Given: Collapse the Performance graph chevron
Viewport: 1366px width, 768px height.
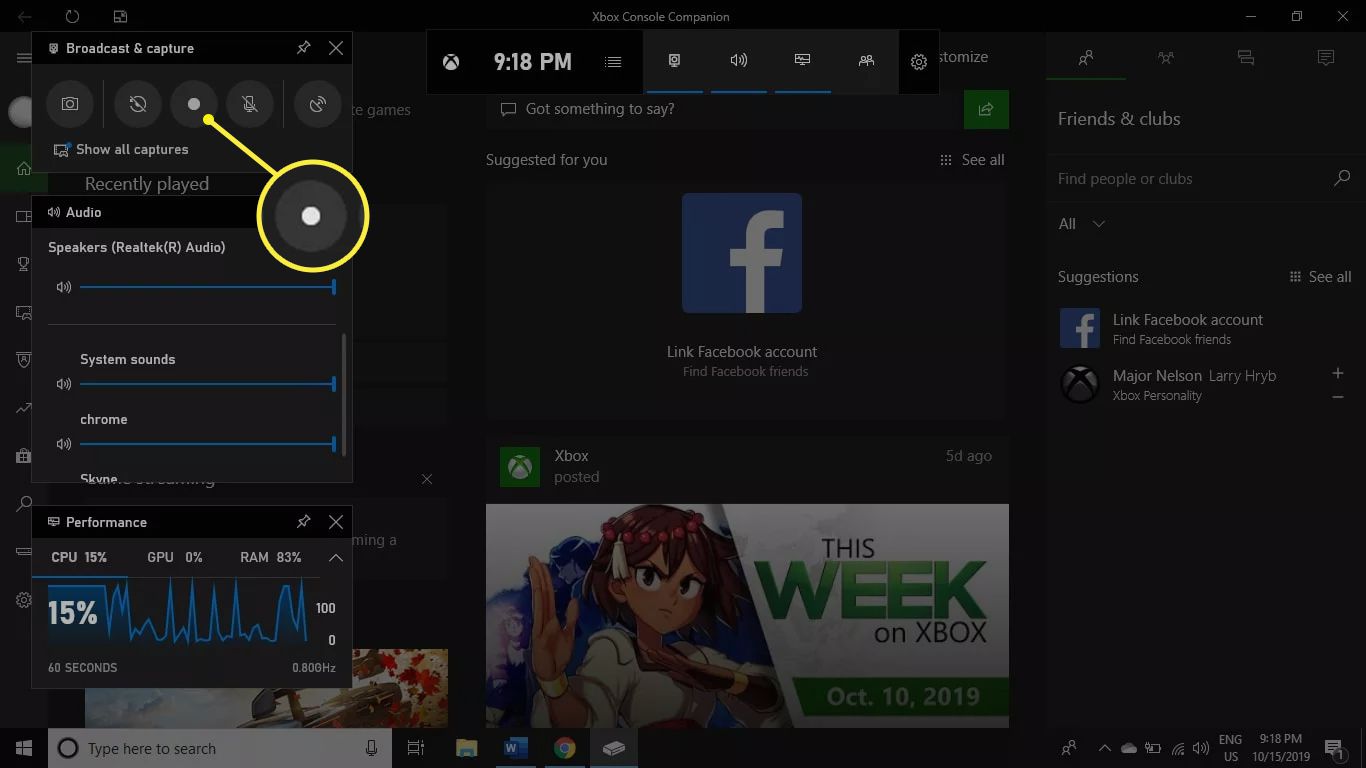Looking at the screenshot, I should (x=336, y=557).
